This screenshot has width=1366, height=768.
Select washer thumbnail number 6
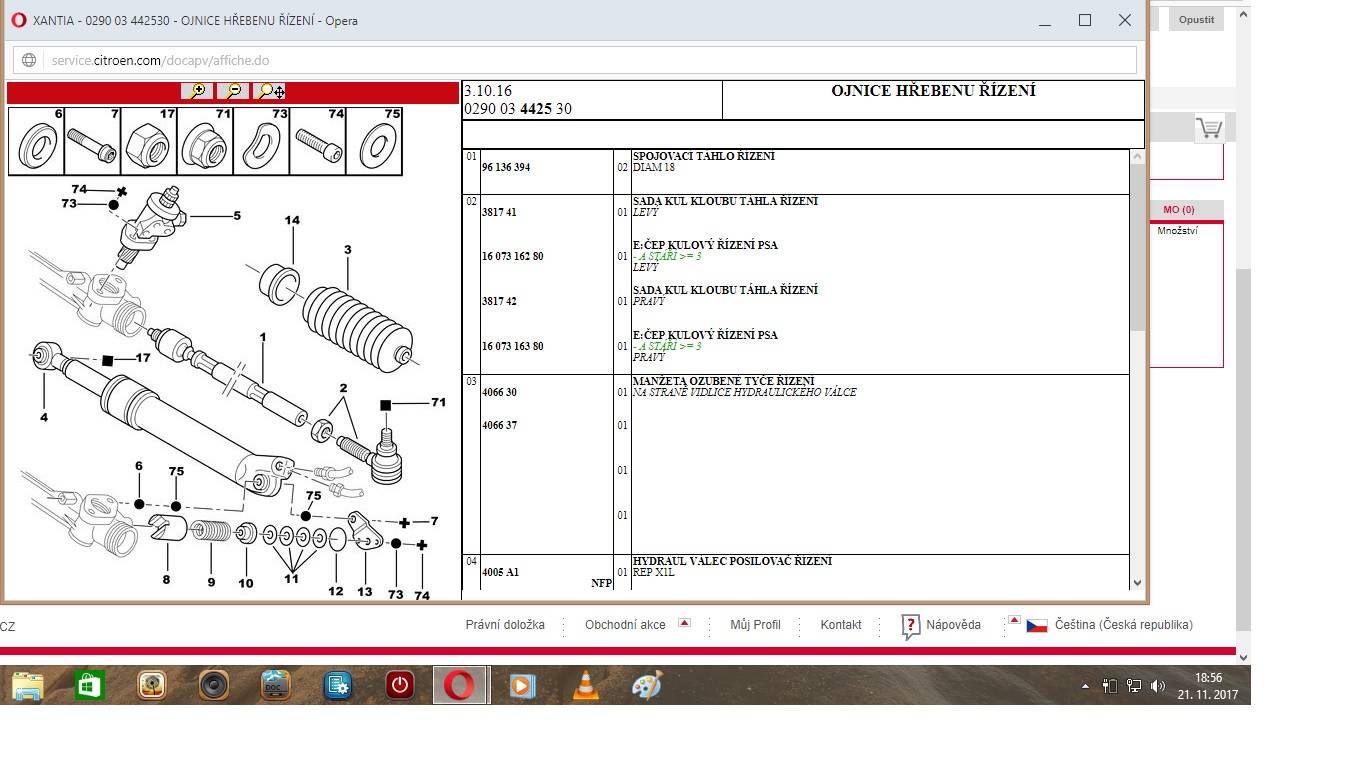click(37, 141)
